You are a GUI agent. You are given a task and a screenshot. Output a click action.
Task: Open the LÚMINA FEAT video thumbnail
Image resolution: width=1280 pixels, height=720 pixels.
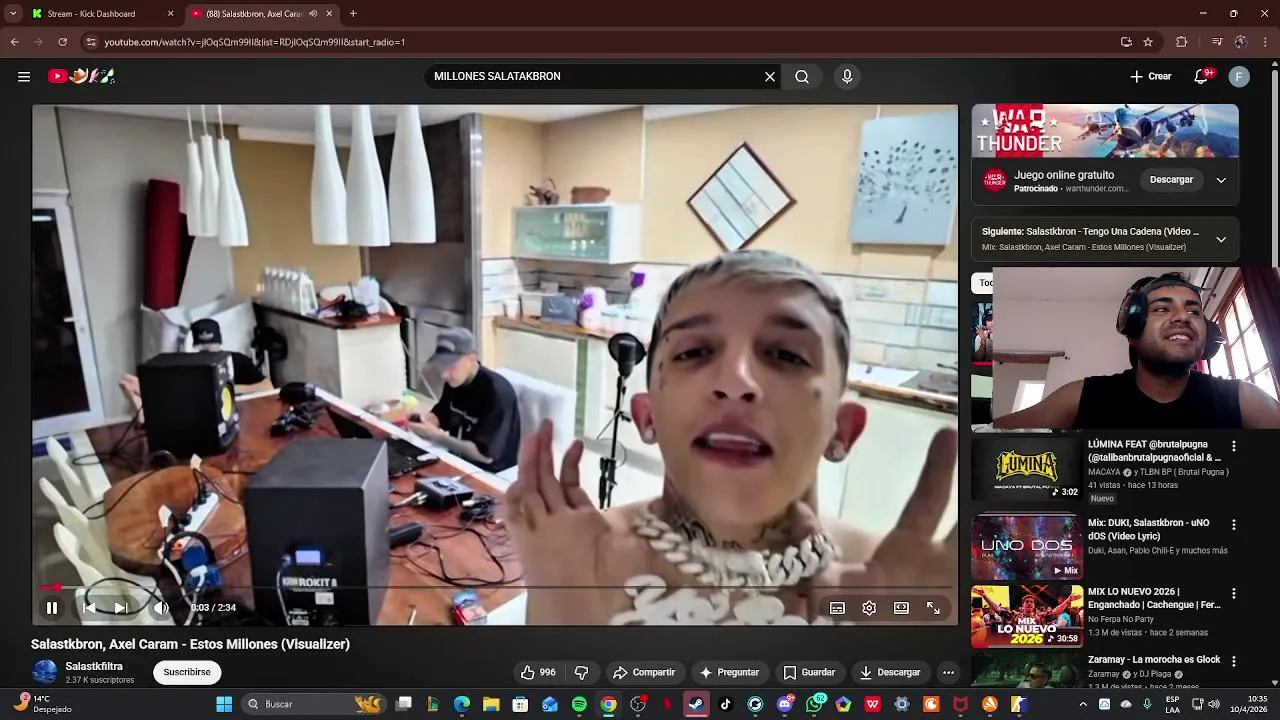point(1027,470)
